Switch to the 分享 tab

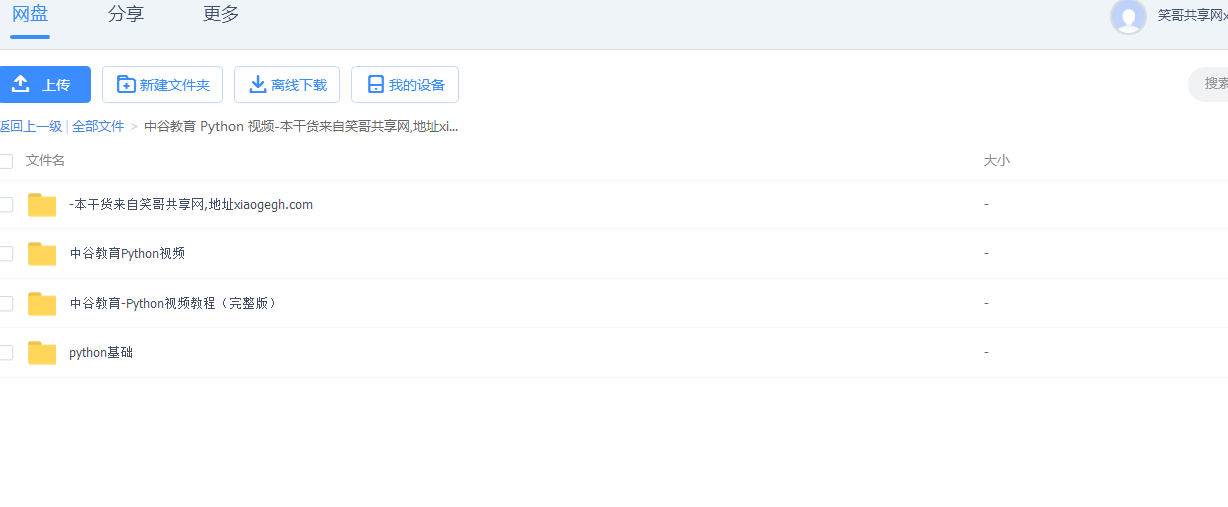[x=126, y=15]
